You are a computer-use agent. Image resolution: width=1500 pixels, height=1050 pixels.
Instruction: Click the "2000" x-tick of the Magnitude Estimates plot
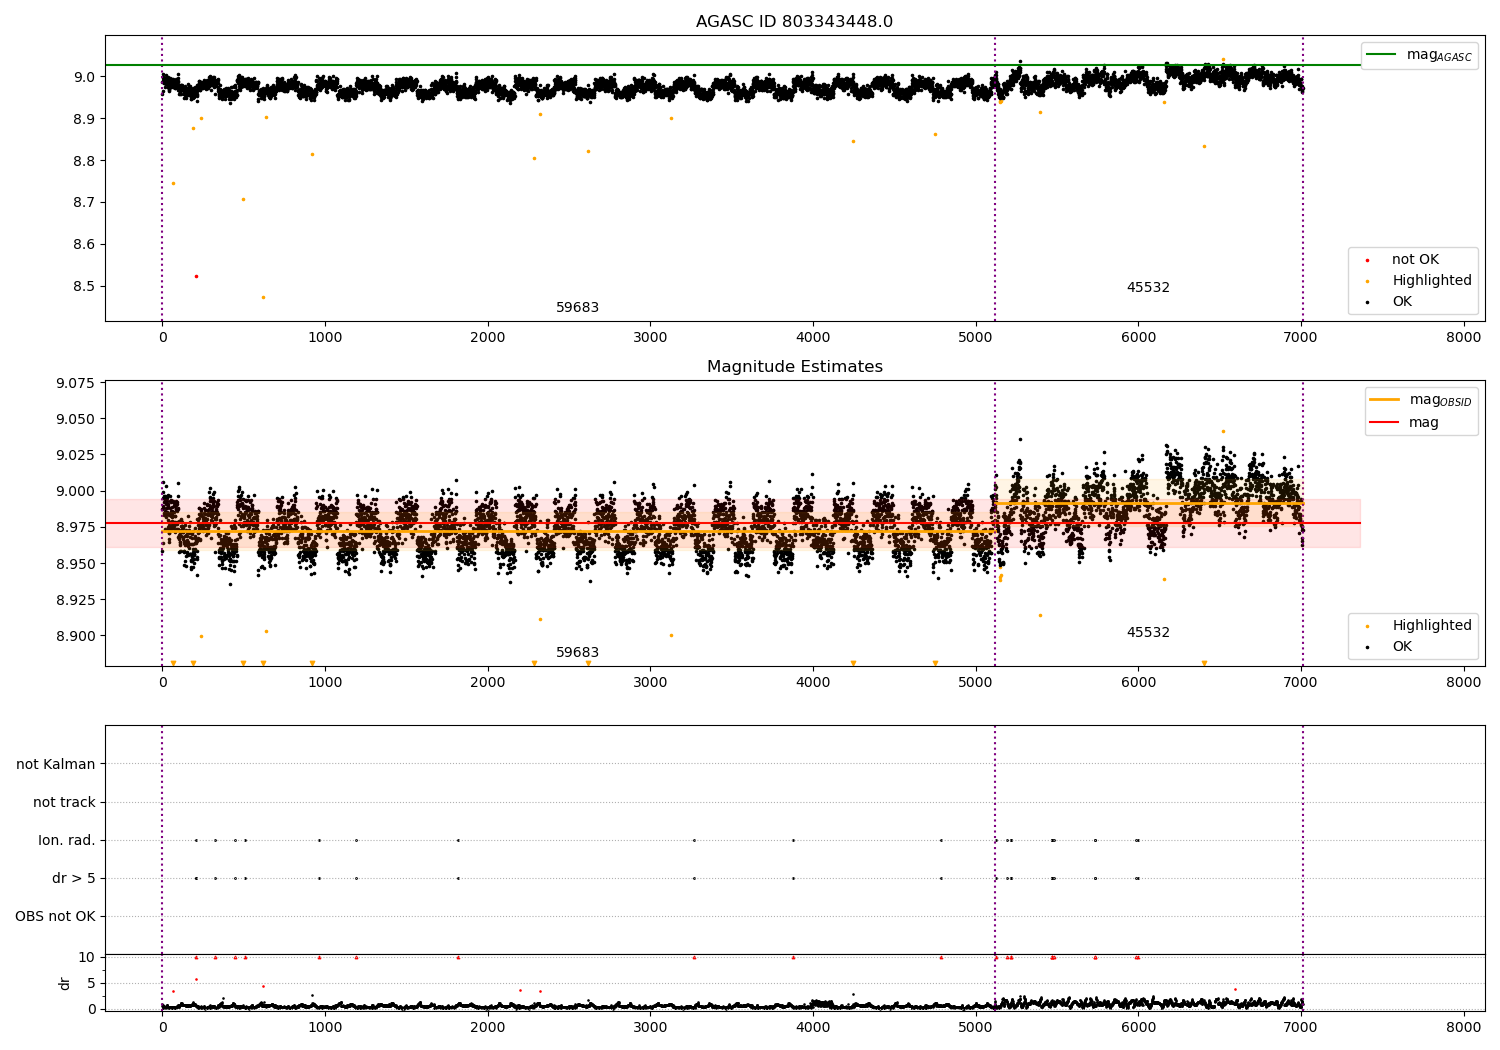pyautogui.click(x=488, y=682)
